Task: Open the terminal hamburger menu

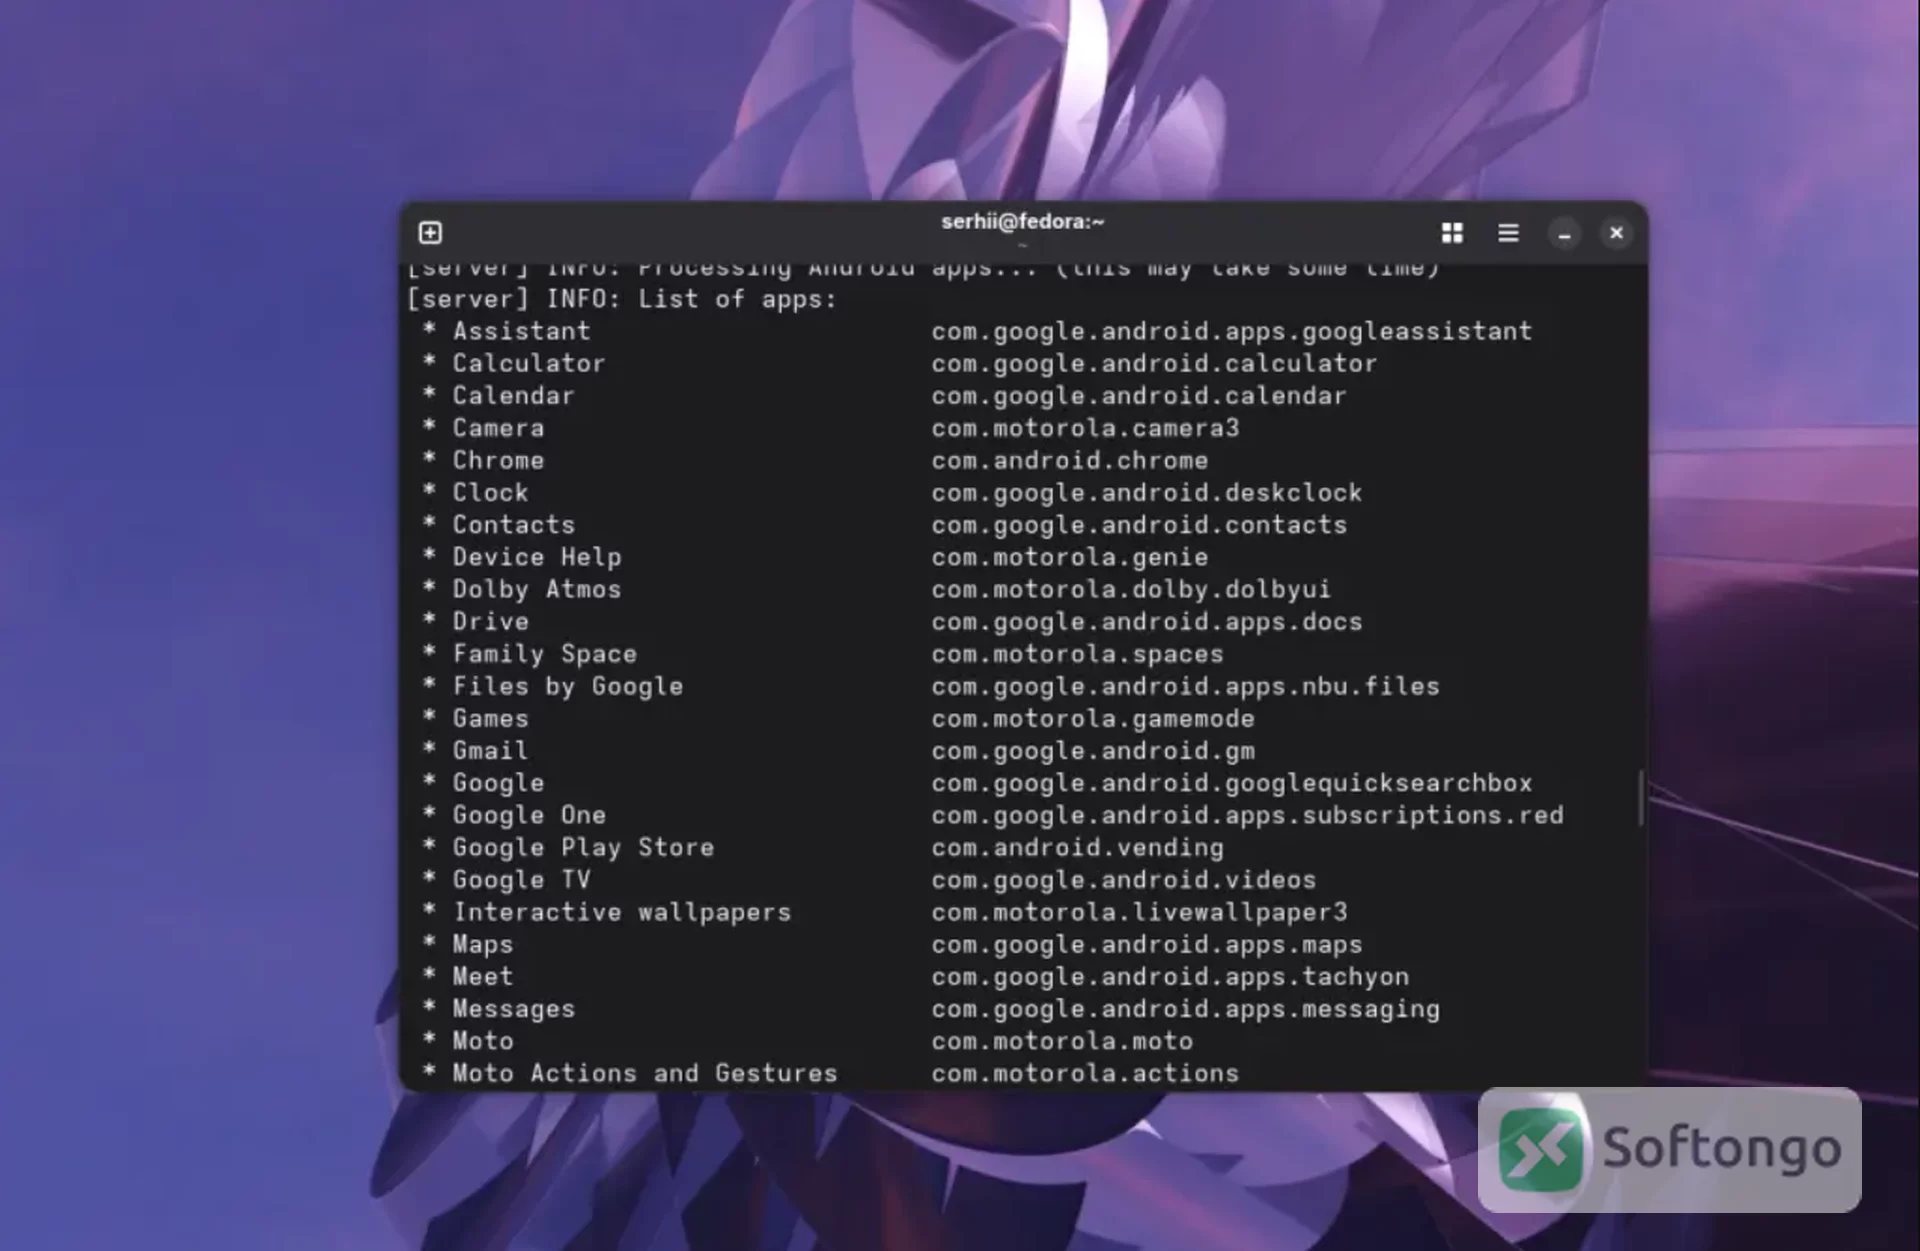Action: click(x=1508, y=233)
